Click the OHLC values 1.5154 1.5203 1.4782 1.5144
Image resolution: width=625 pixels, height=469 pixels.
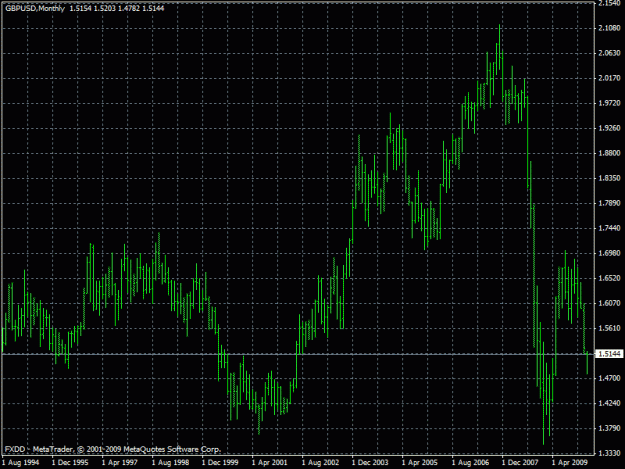[117, 8]
